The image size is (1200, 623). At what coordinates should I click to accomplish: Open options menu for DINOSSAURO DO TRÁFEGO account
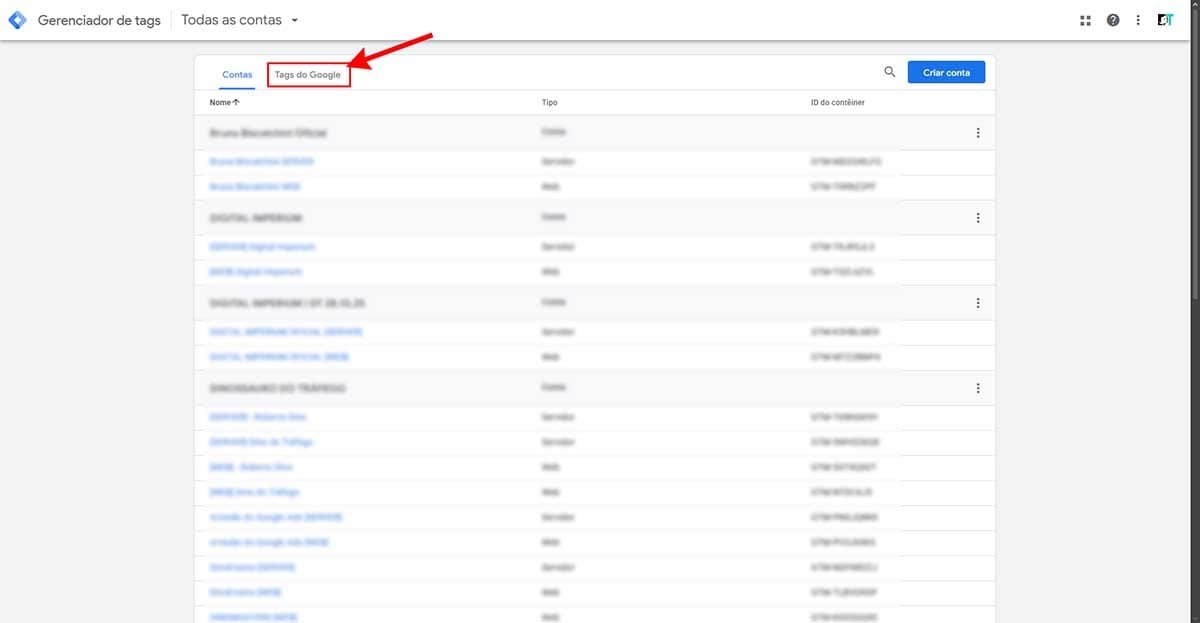[978, 388]
